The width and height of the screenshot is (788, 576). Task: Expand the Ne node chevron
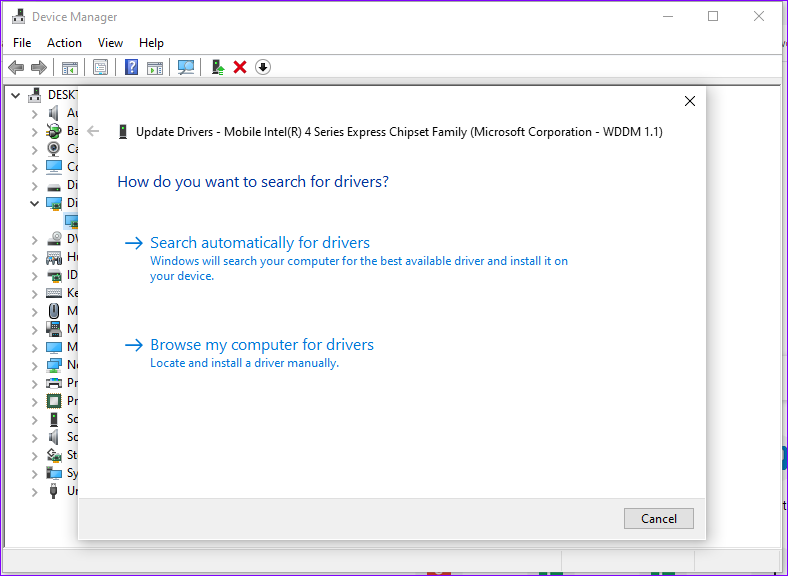pos(34,366)
